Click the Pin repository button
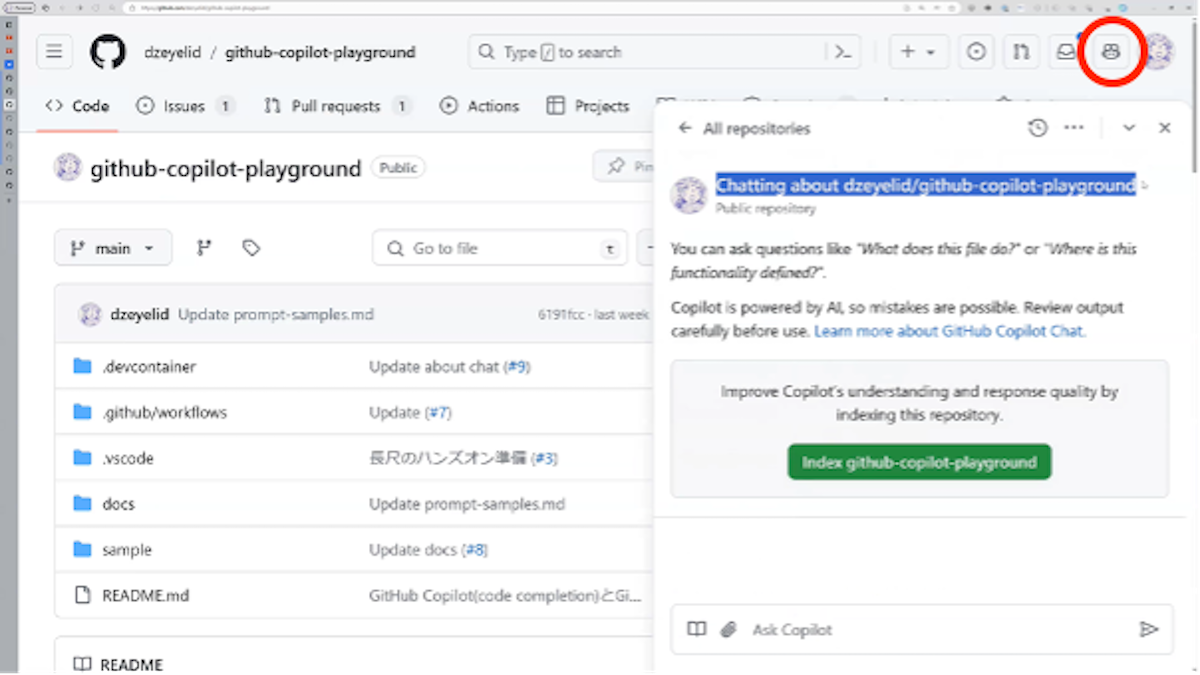 pos(624,167)
